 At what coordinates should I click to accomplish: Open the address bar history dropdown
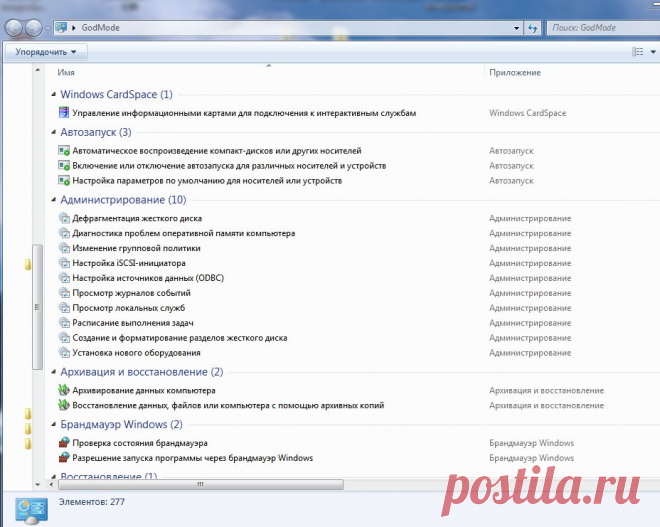516,28
